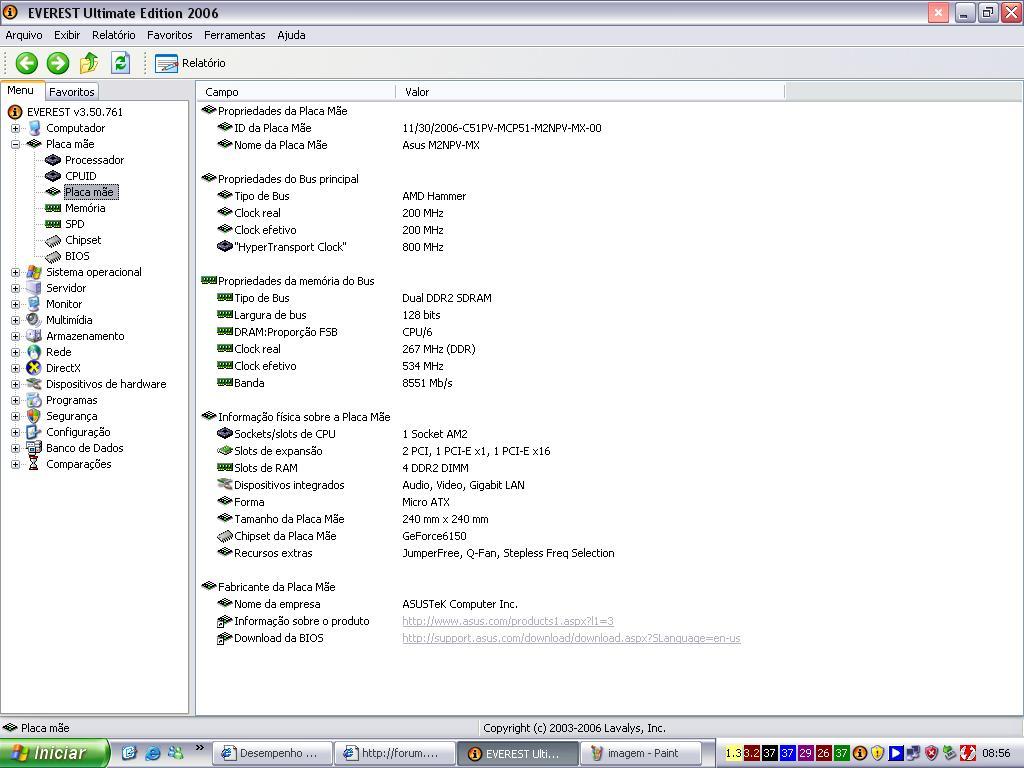The height and width of the screenshot is (768, 1024).
Task: Expand the Servidor node
Action: [x=16, y=289]
